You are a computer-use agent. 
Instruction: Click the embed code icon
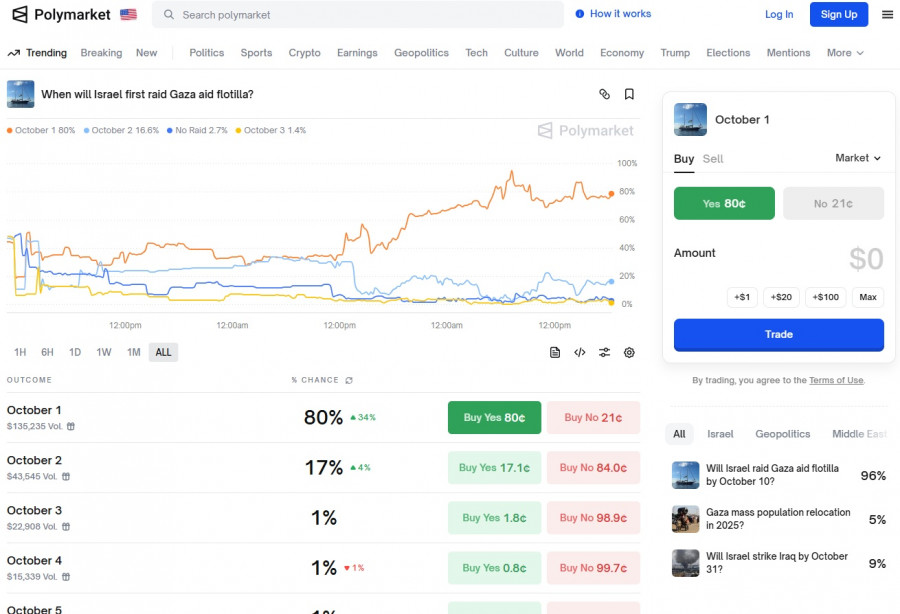point(579,352)
